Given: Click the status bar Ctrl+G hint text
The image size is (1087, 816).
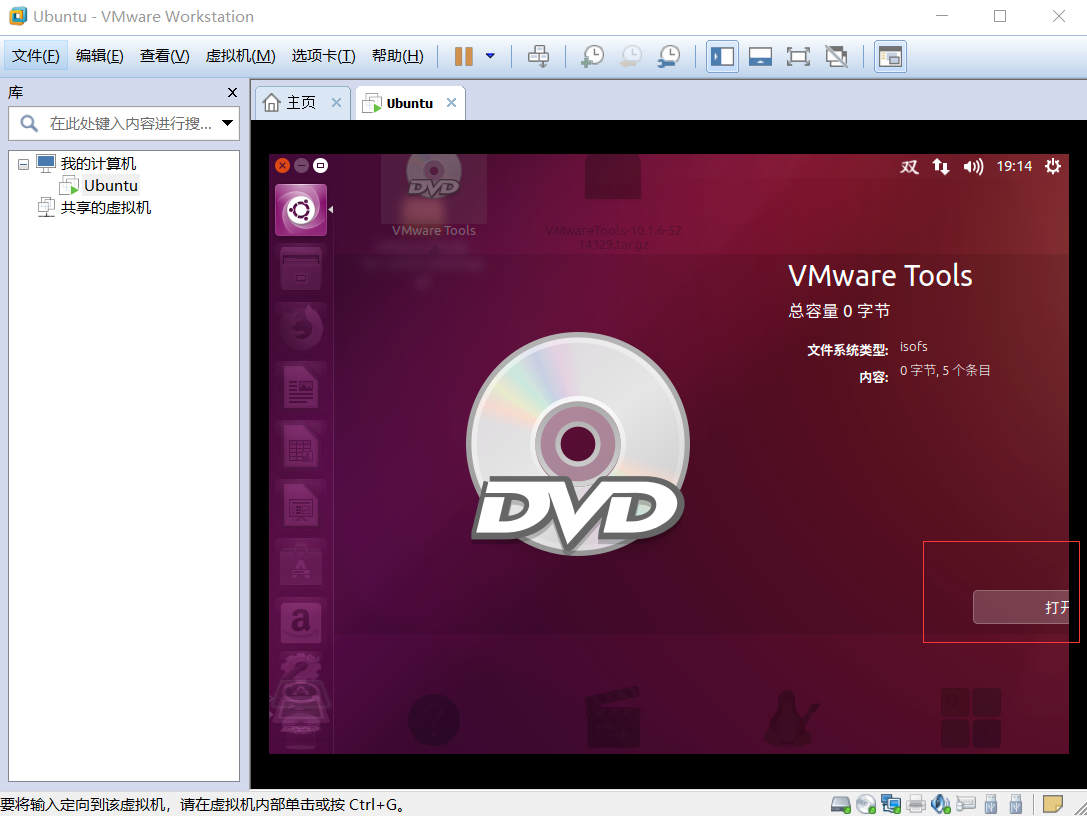Looking at the screenshot, I should tap(202, 804).
